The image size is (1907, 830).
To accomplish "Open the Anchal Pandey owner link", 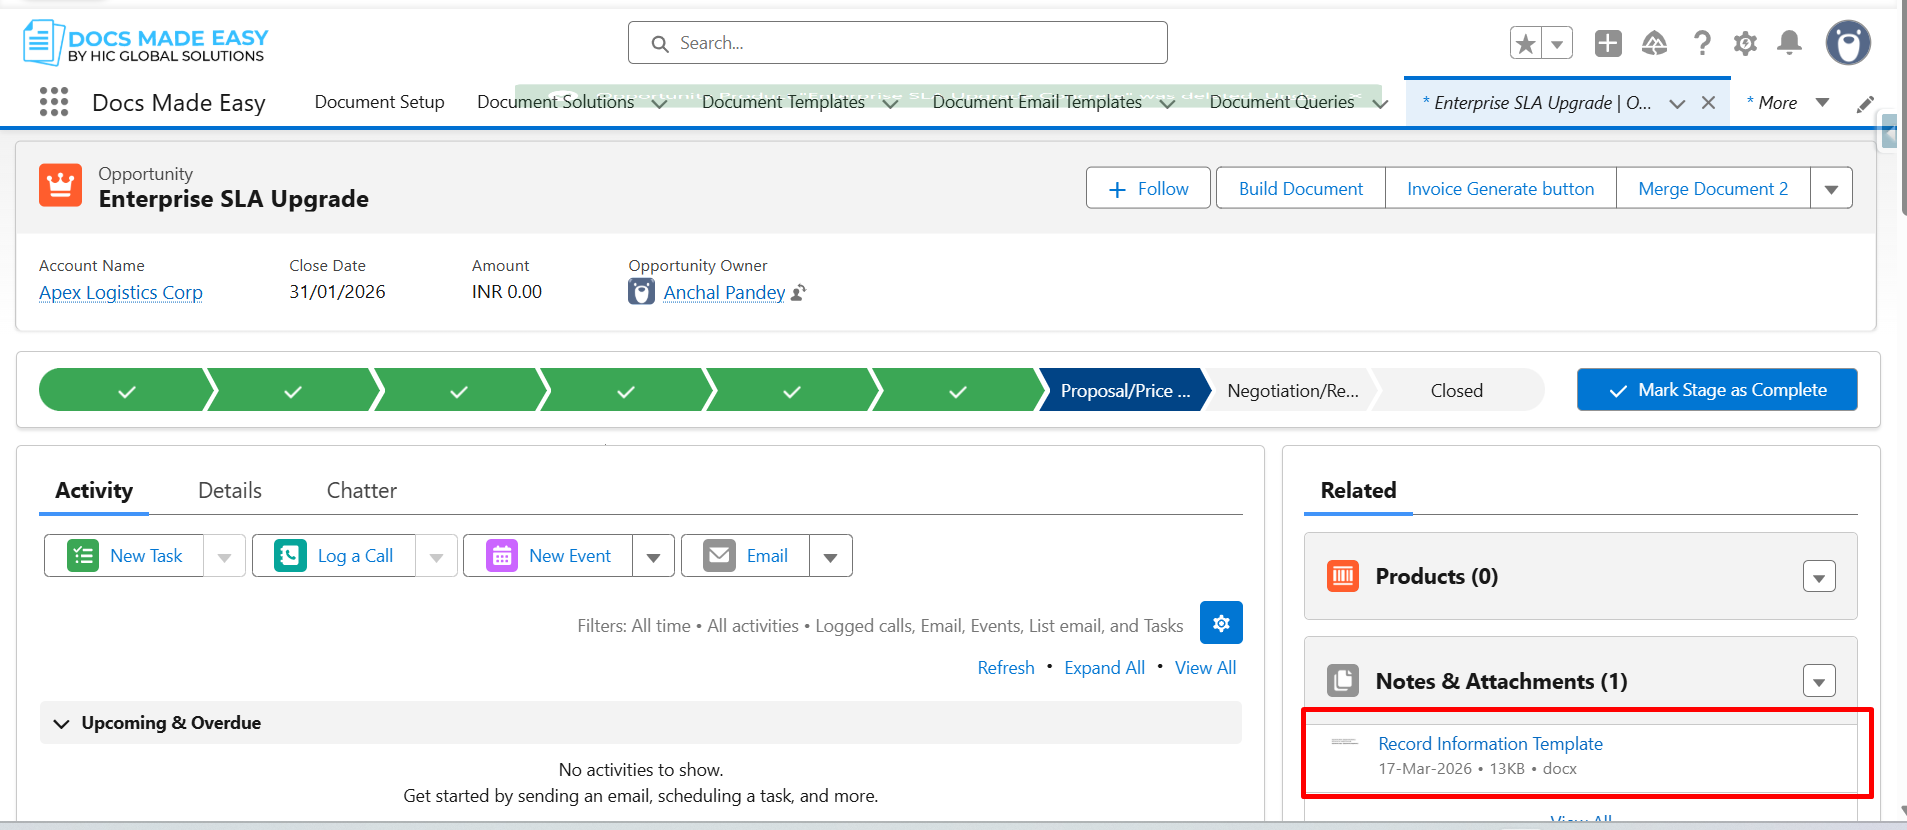I will point(724,293).
